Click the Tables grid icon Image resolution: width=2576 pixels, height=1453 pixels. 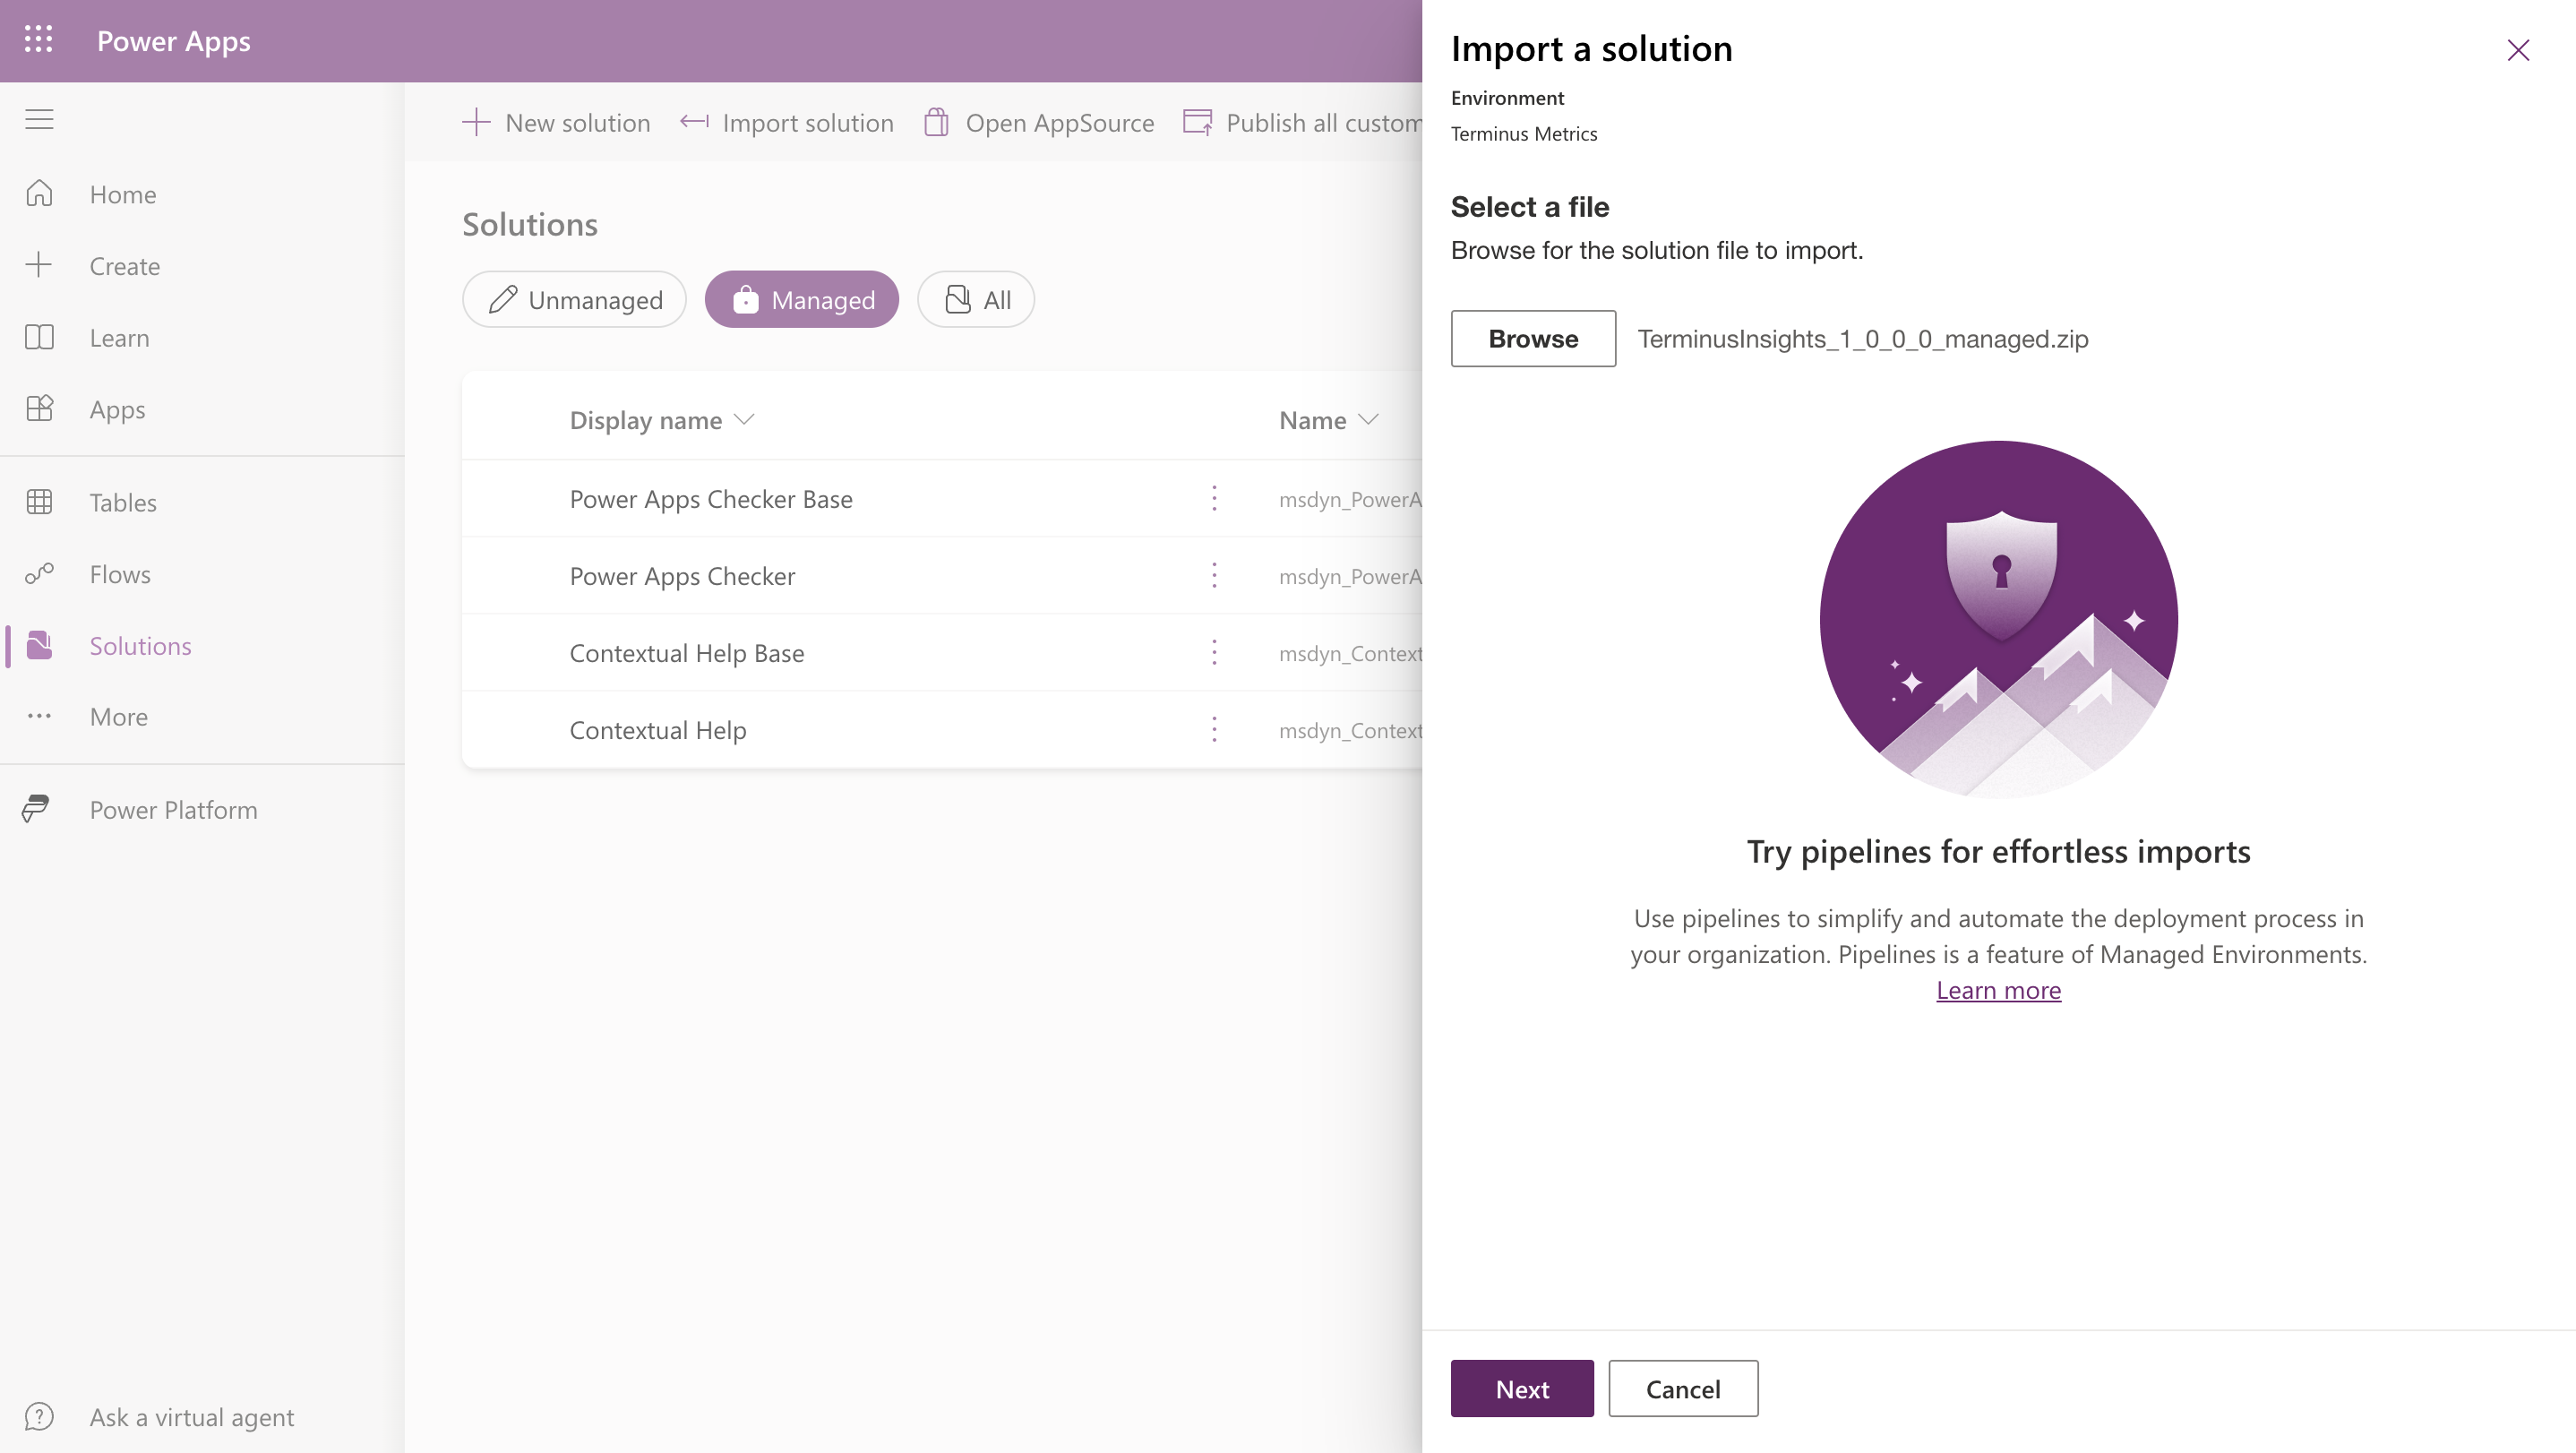(x=39, y=502)
